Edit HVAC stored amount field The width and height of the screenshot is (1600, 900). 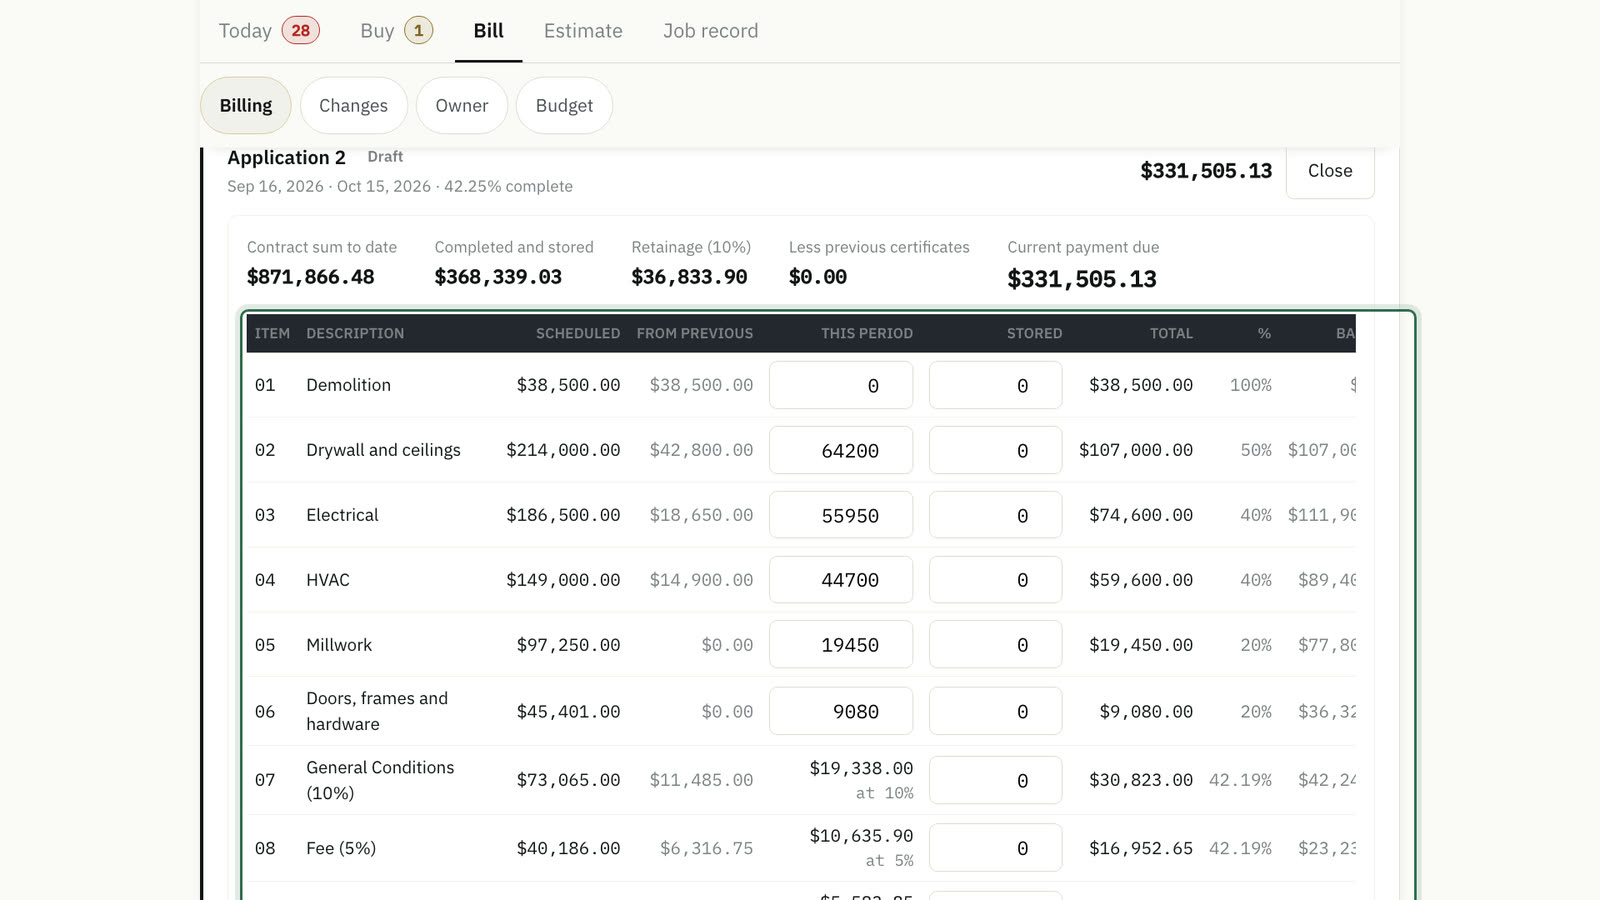pyautogui.click(x=995, y=580)
